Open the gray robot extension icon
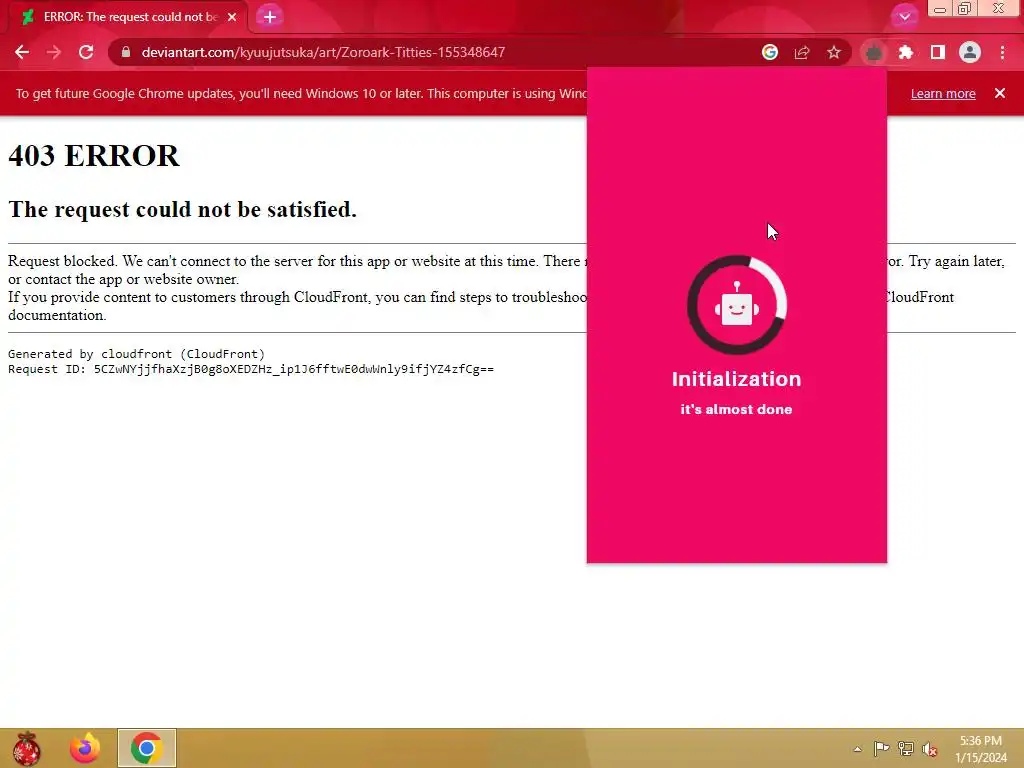1024x768 pixels. 874,52
